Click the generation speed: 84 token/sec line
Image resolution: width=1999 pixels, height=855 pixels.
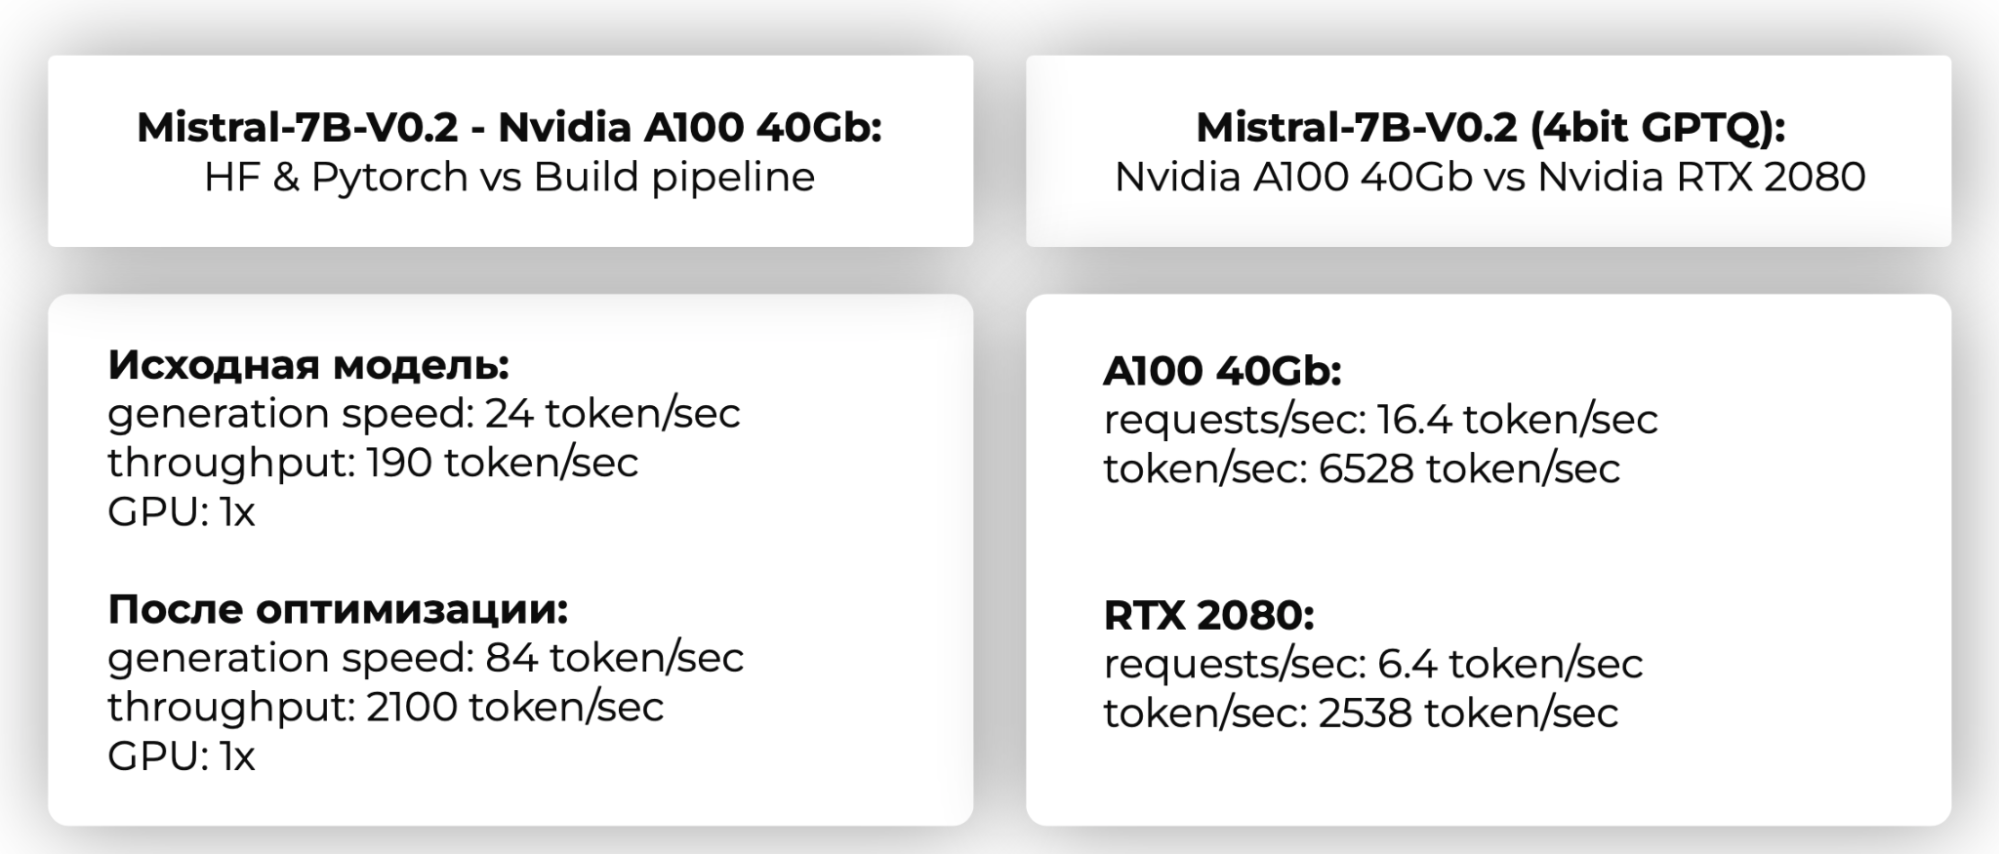point(425,658)
